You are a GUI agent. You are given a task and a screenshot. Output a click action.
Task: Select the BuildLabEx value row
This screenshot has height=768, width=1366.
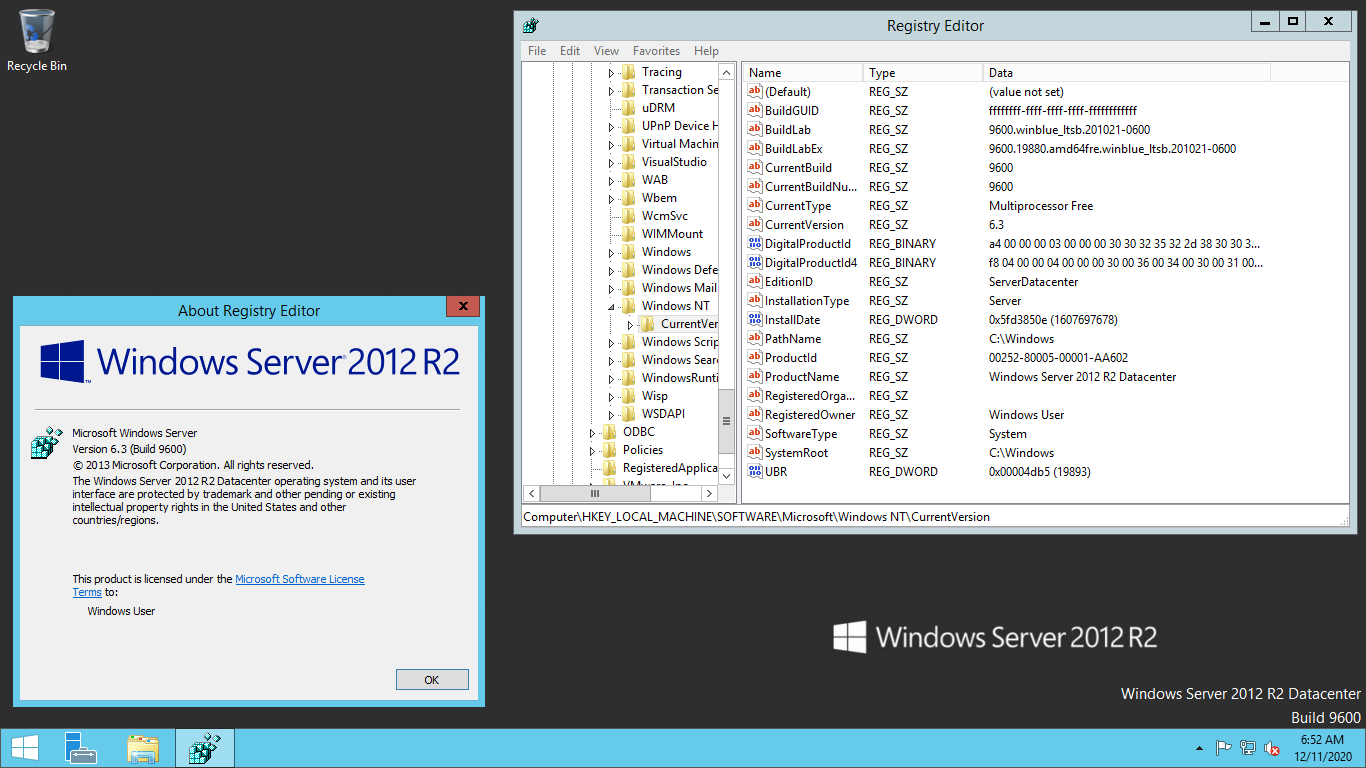click(x=1007, y=148)
